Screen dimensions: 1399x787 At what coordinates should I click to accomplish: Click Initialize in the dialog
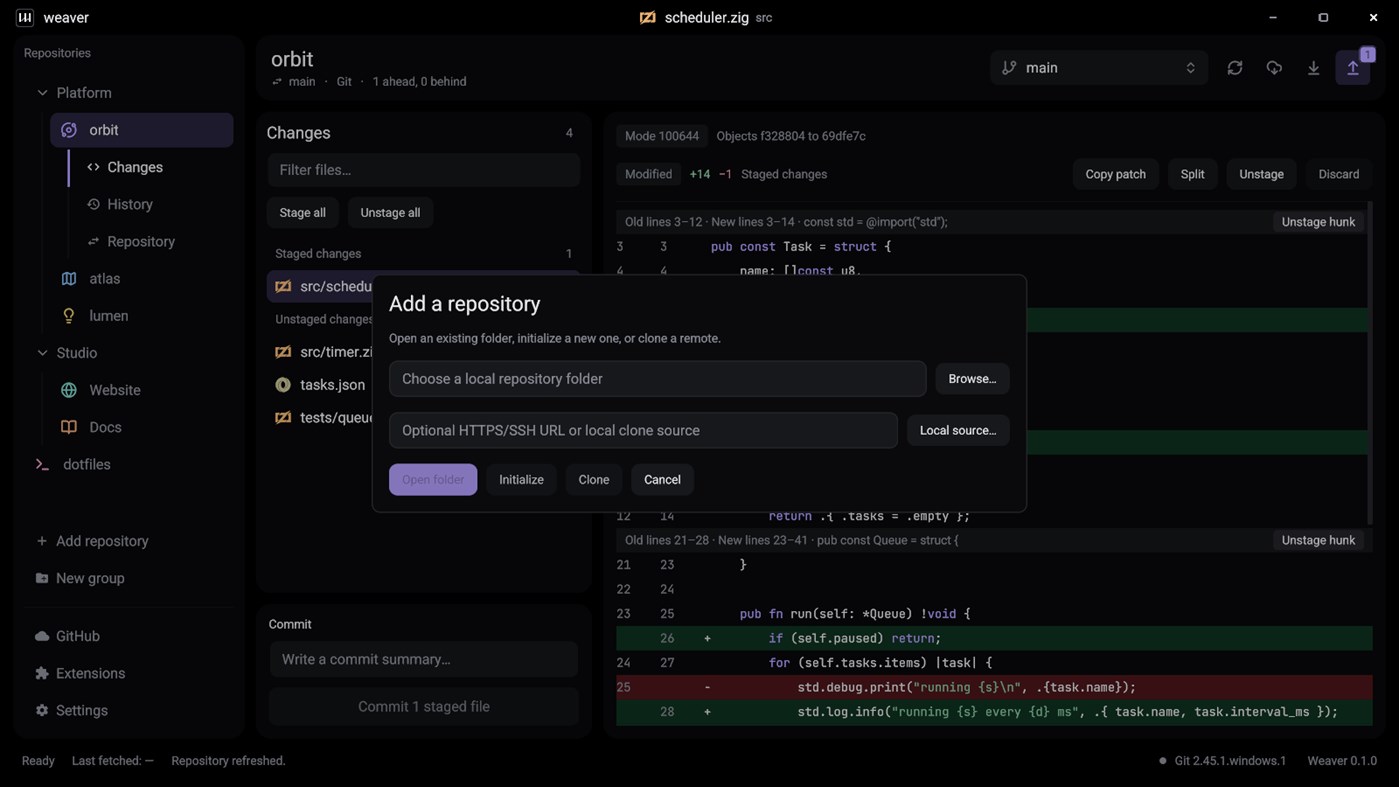pos(521,480)
